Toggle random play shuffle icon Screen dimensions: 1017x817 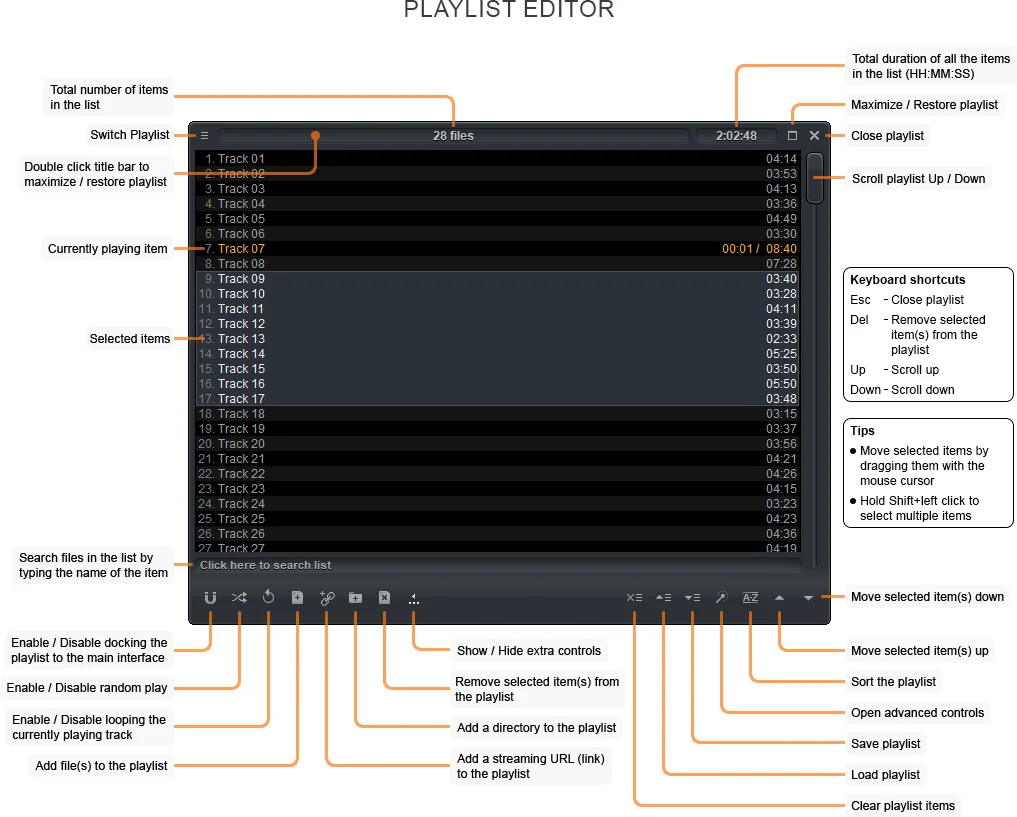(239, 598)
